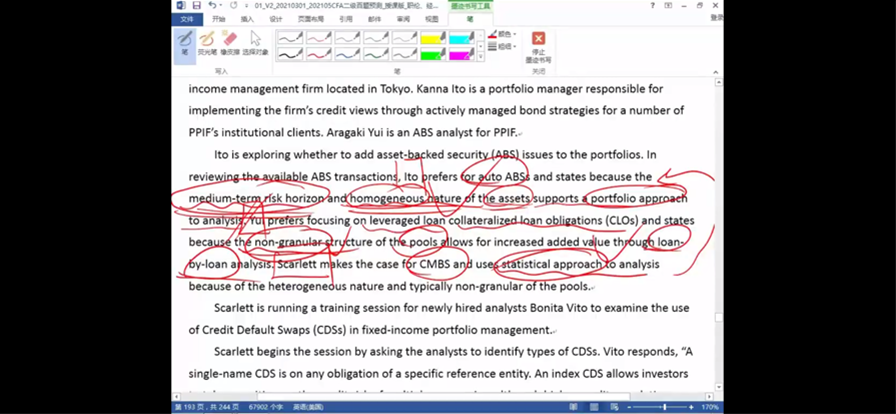Switch to the Home (开始) tab
896x414 pixels.
click(218, 19)
